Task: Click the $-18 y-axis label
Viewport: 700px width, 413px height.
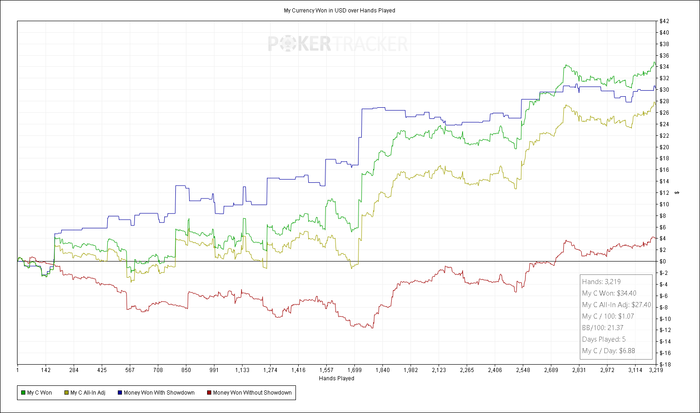Action: [665, 365]
